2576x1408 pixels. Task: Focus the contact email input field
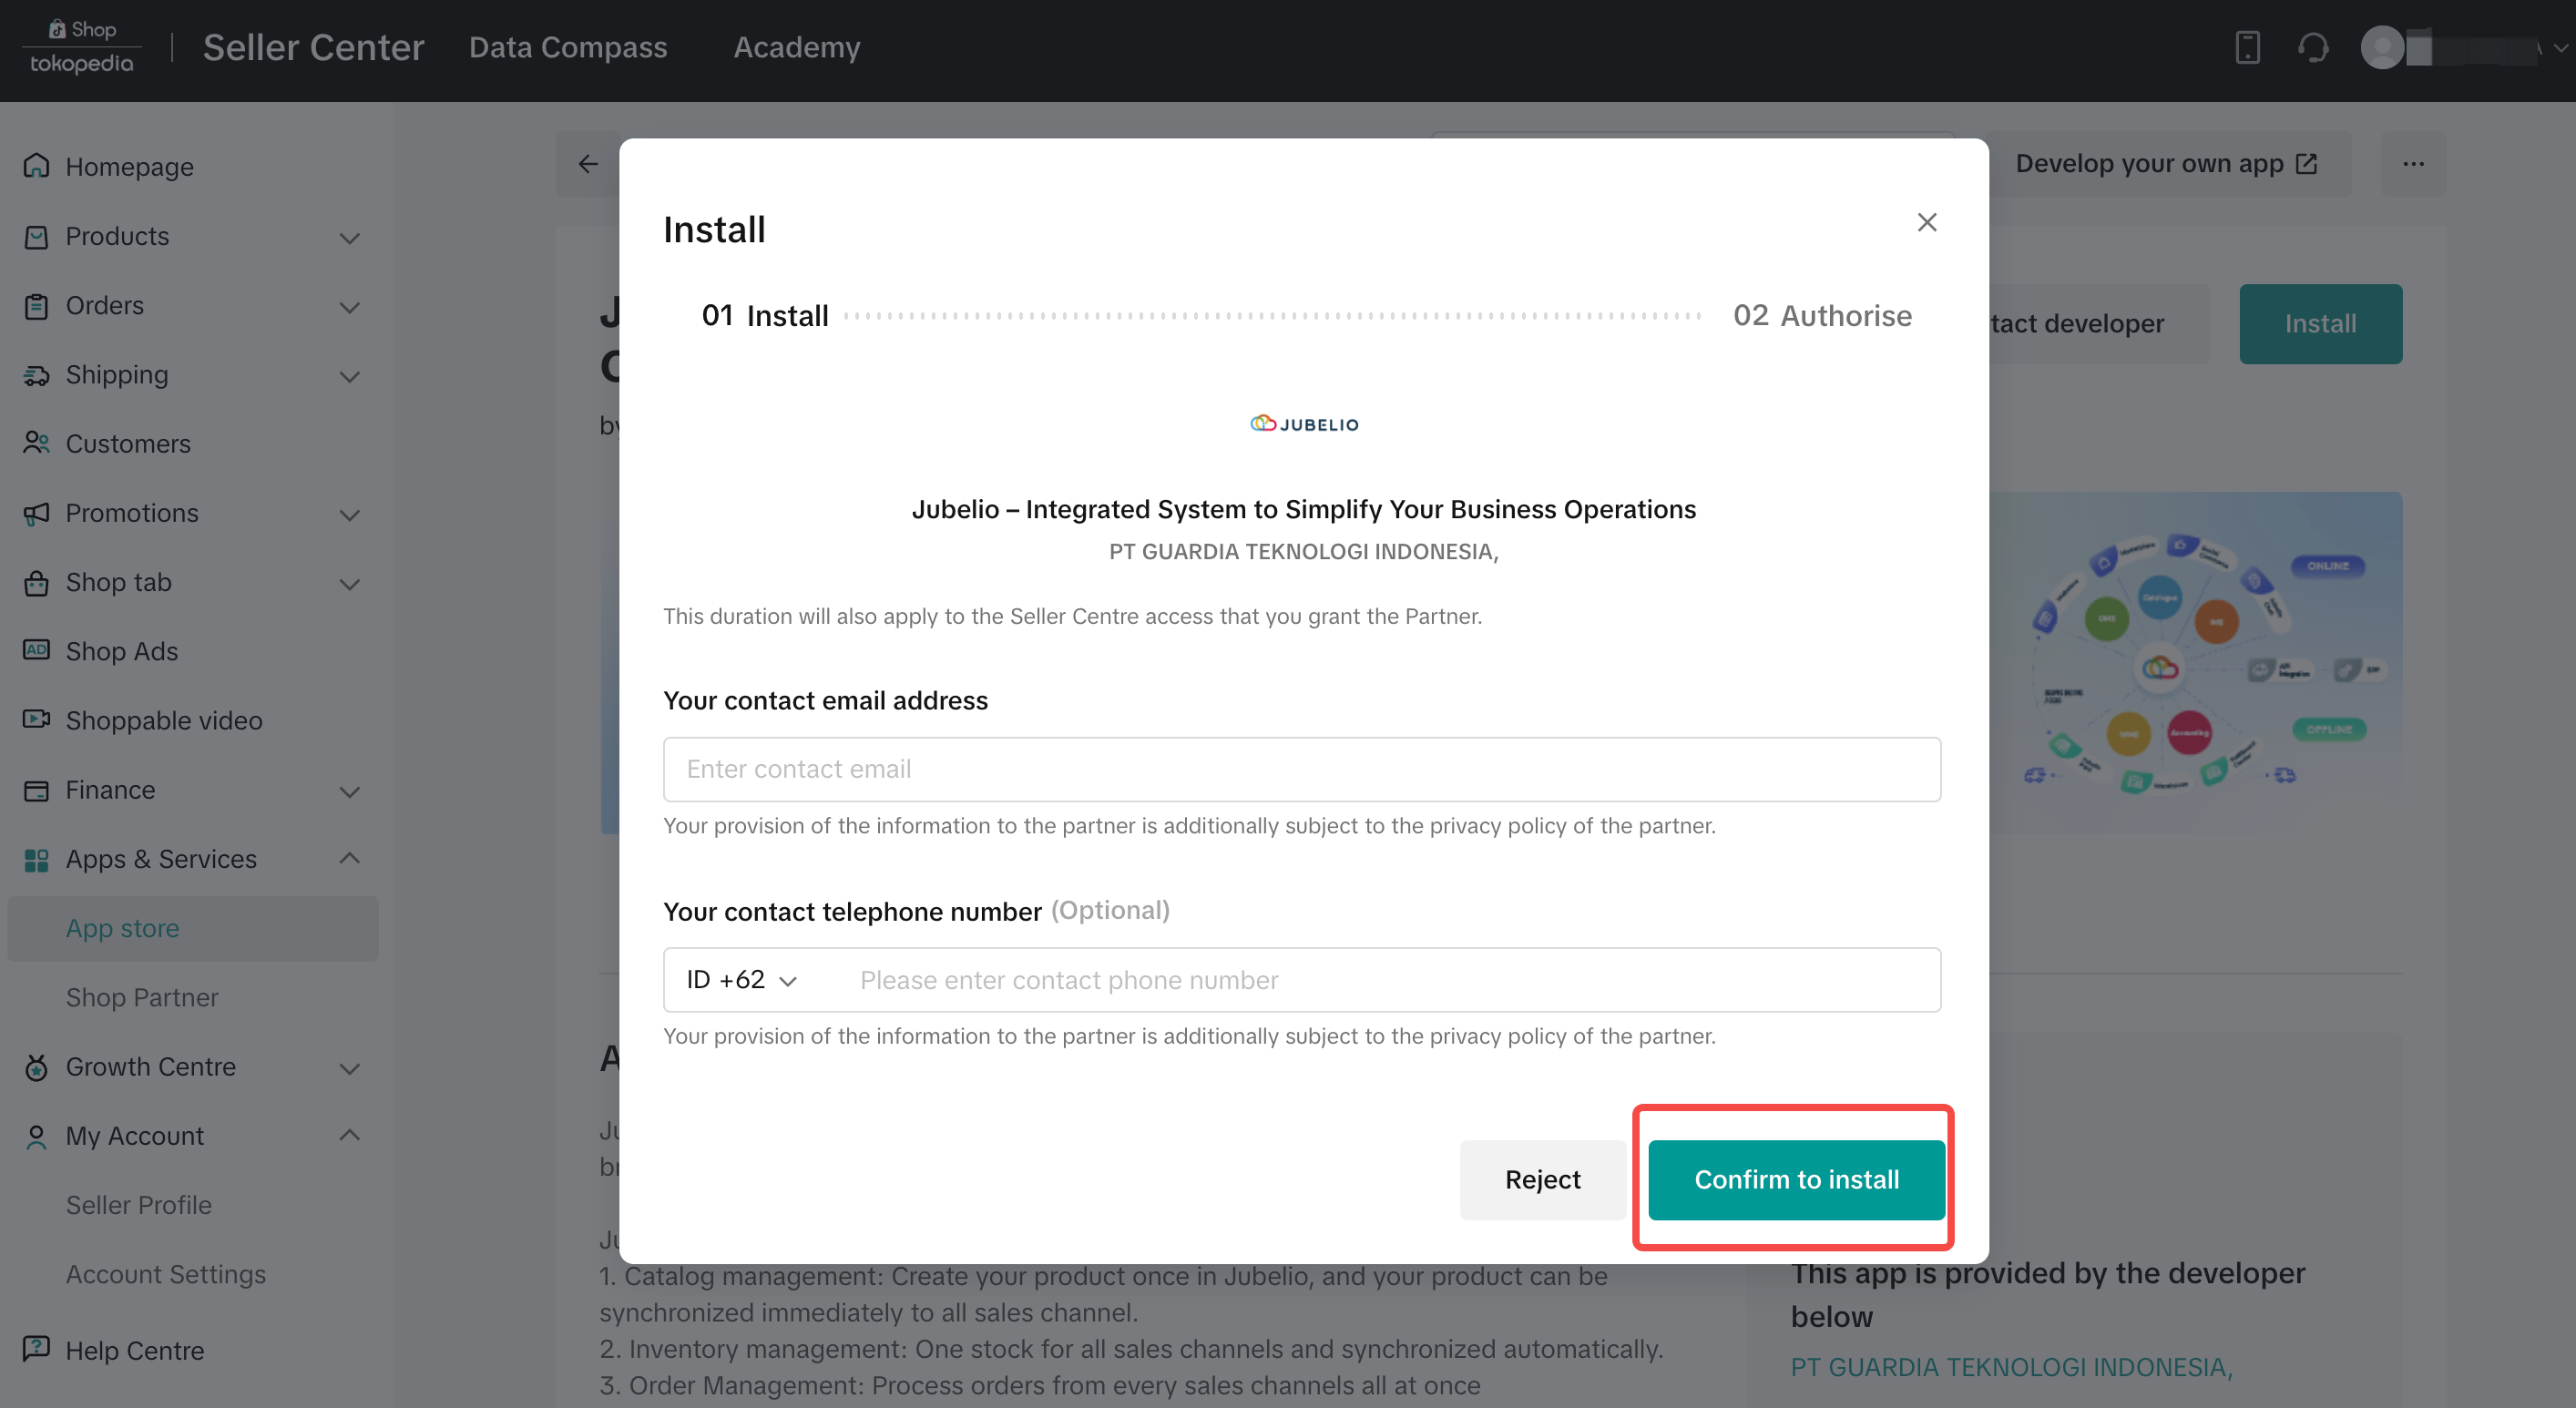click(x=1301, y=769)
